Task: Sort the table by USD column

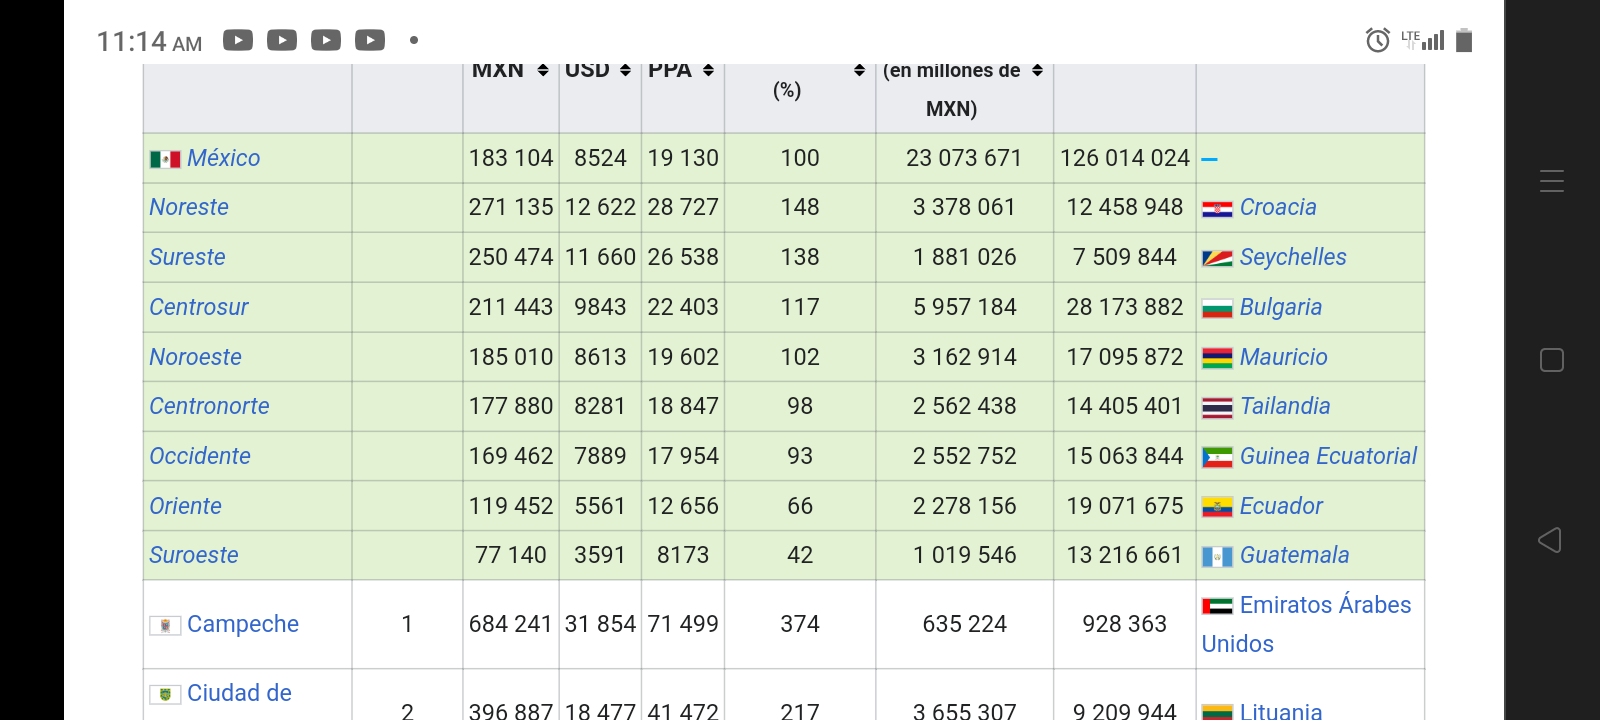Action: pyautogui.click(x=625, y=70)
